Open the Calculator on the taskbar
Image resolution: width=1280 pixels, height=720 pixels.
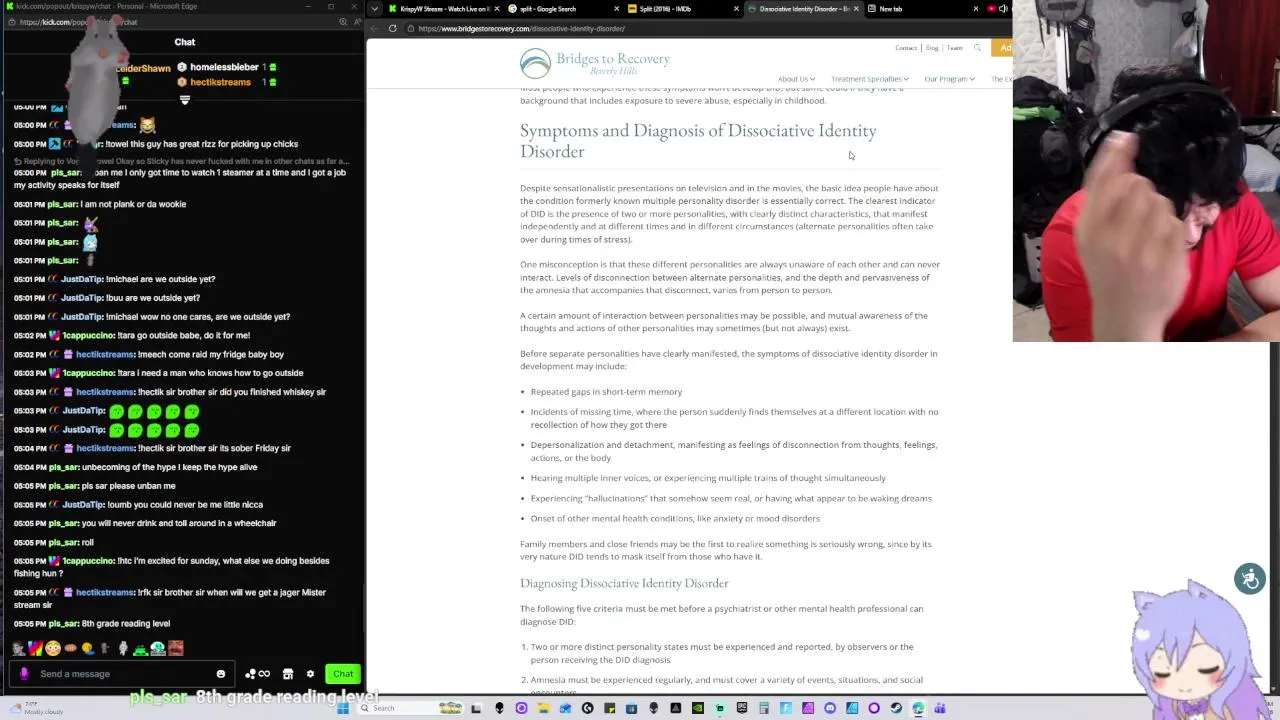764,708
